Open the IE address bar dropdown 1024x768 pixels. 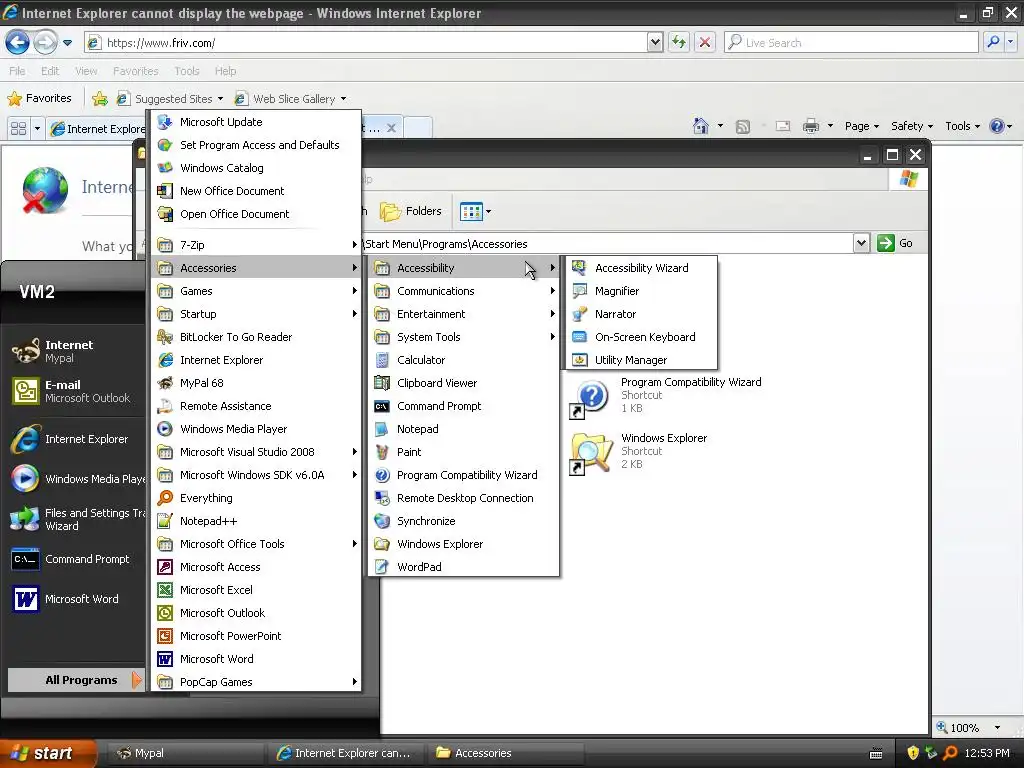[x=655, y=42]
